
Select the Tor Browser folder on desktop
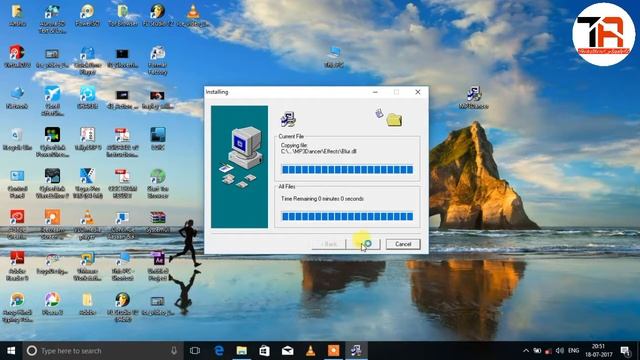coord(122,16)
